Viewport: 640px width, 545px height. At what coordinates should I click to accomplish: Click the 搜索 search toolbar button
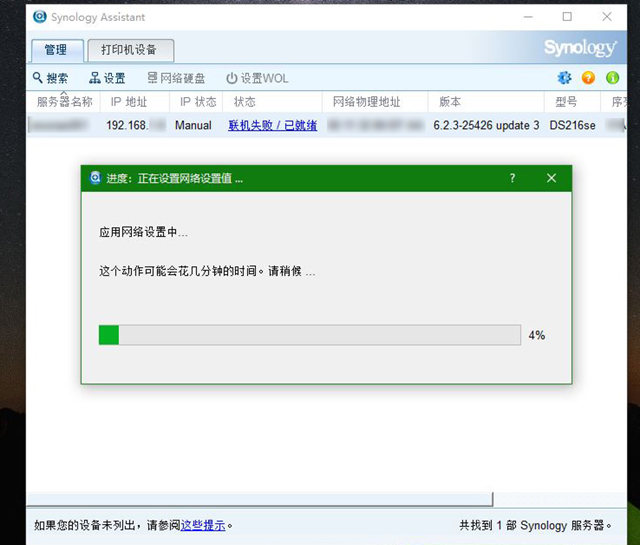[x=51, y=78]
